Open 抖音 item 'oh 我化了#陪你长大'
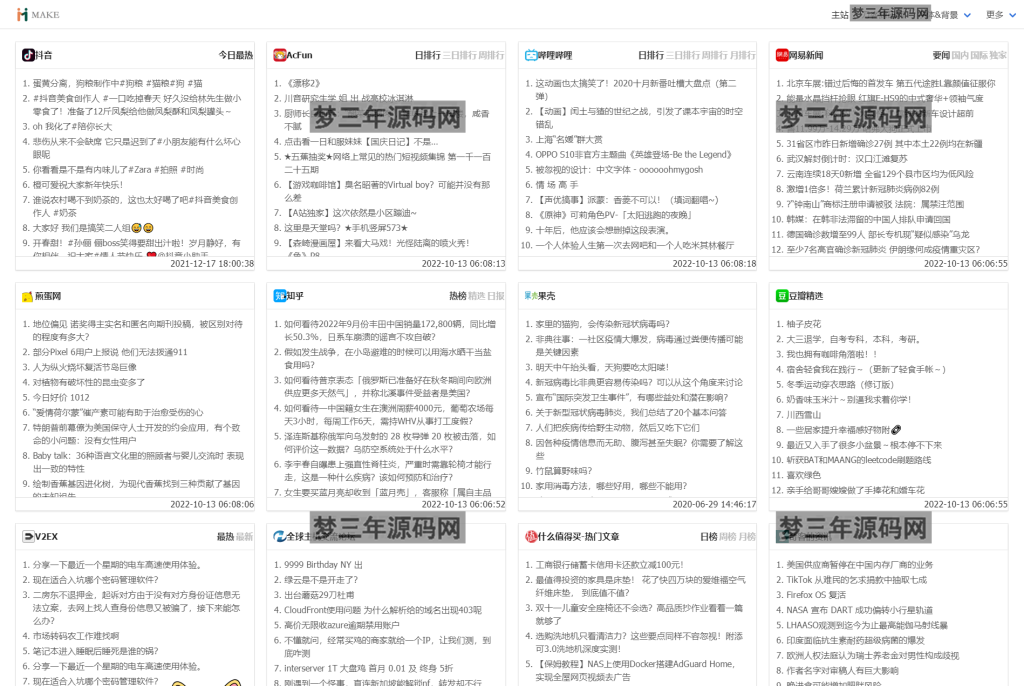Screen dimensions: 1024x686 point(72,127)
